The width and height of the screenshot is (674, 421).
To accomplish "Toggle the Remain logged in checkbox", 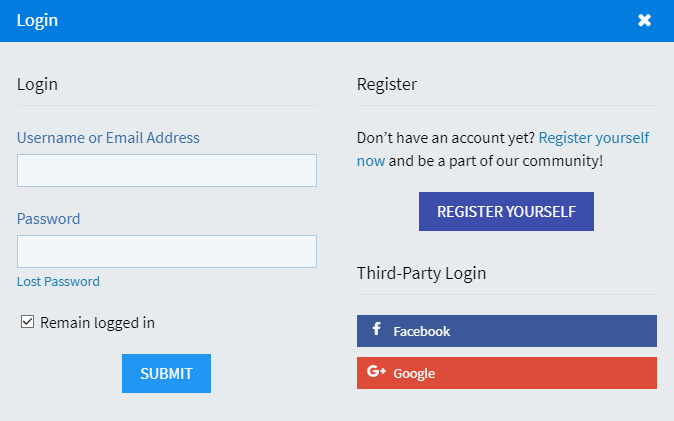I will point(28,322).
